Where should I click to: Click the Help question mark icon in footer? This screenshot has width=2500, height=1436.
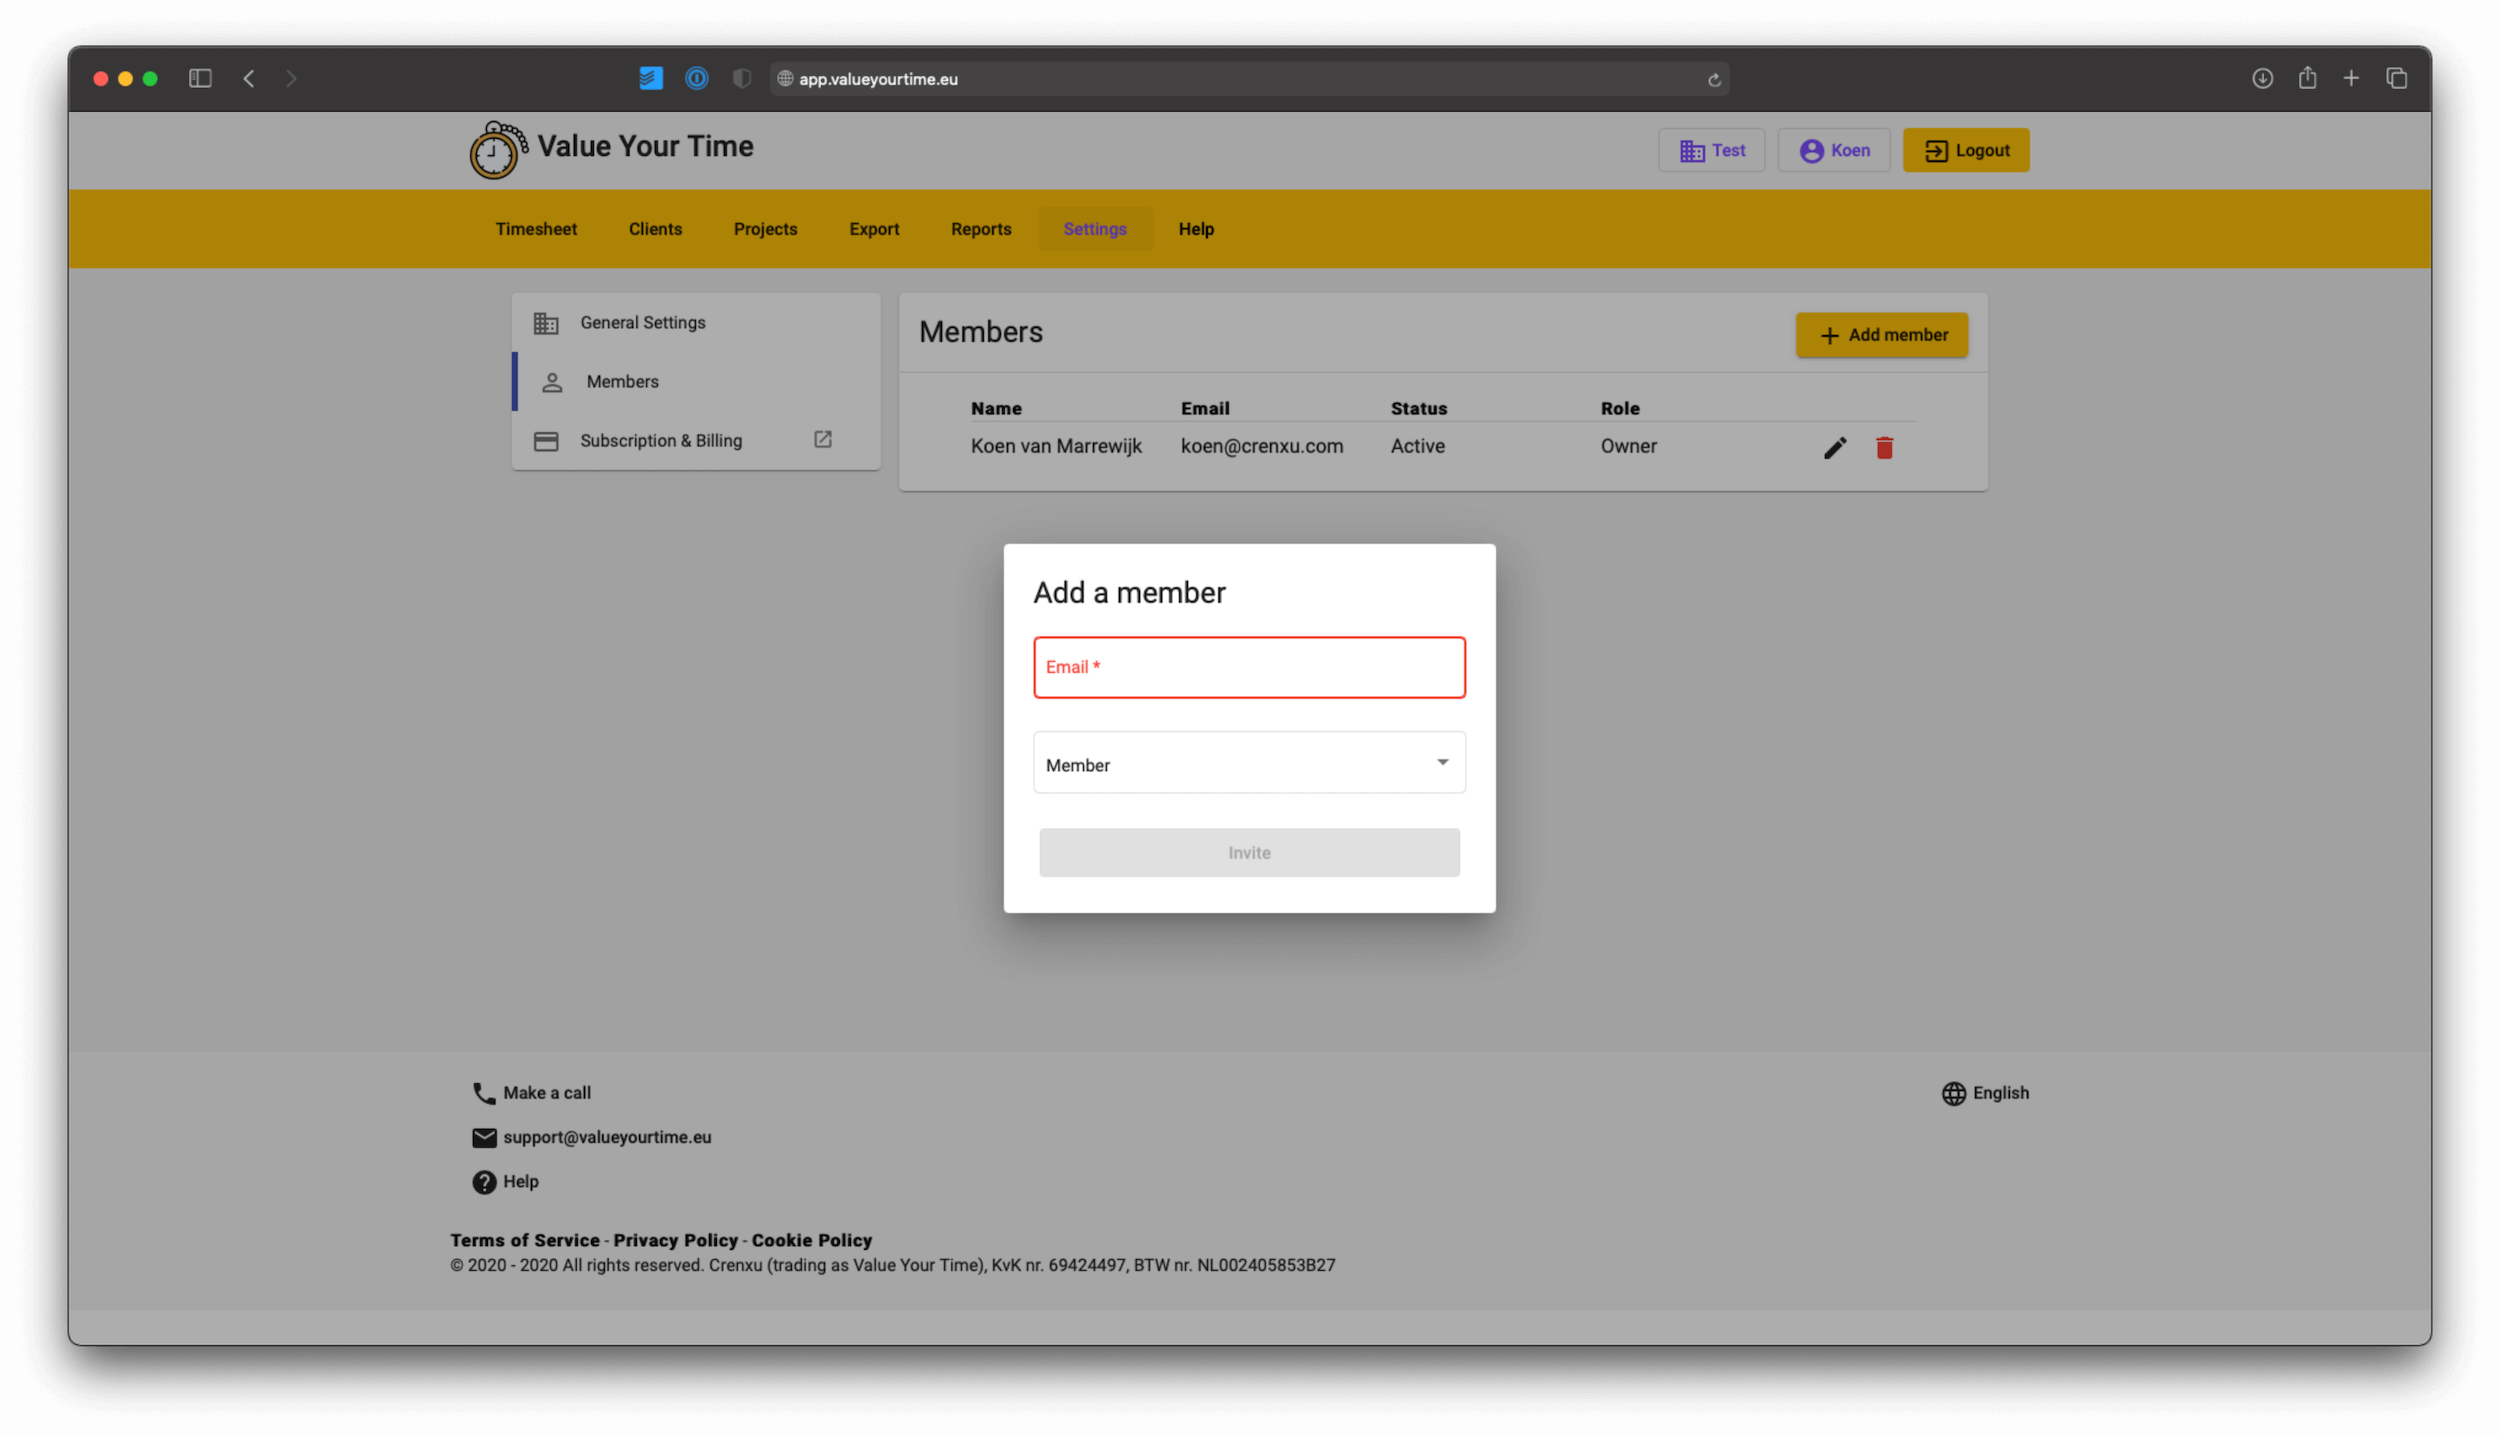[x=484, y=1181]
